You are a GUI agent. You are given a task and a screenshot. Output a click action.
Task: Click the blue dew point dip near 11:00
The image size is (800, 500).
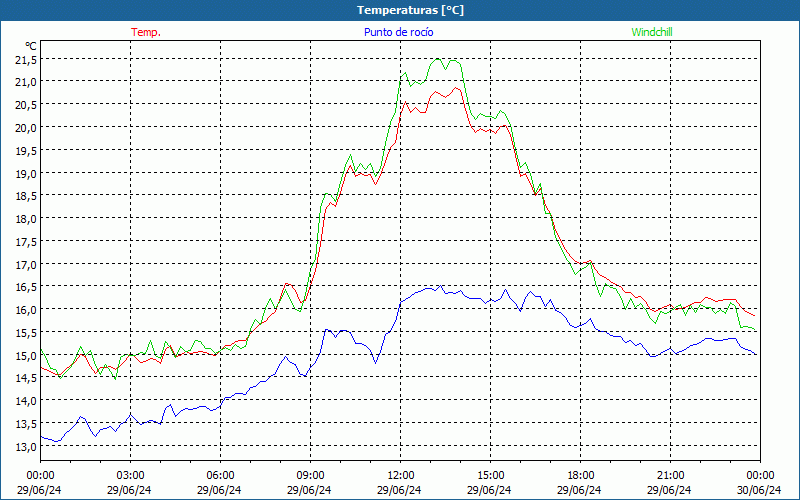click(x=376, y=362)
